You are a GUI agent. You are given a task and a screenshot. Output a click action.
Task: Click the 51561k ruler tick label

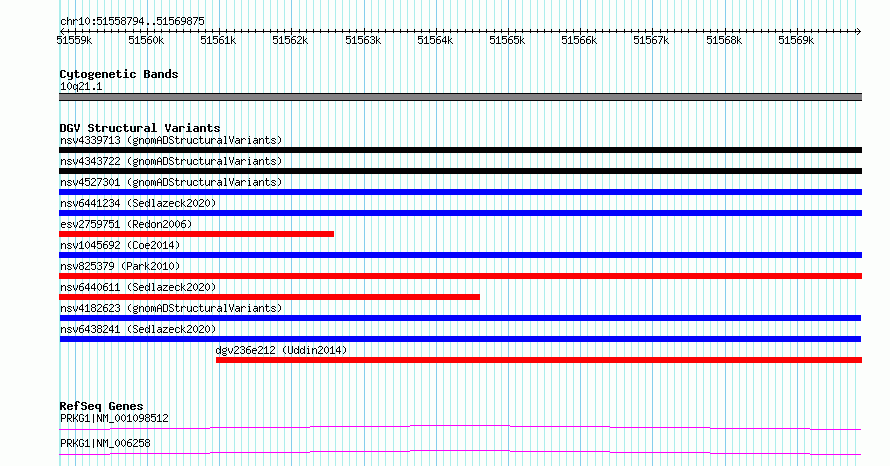pyautogui.click(x=218, y=40)
